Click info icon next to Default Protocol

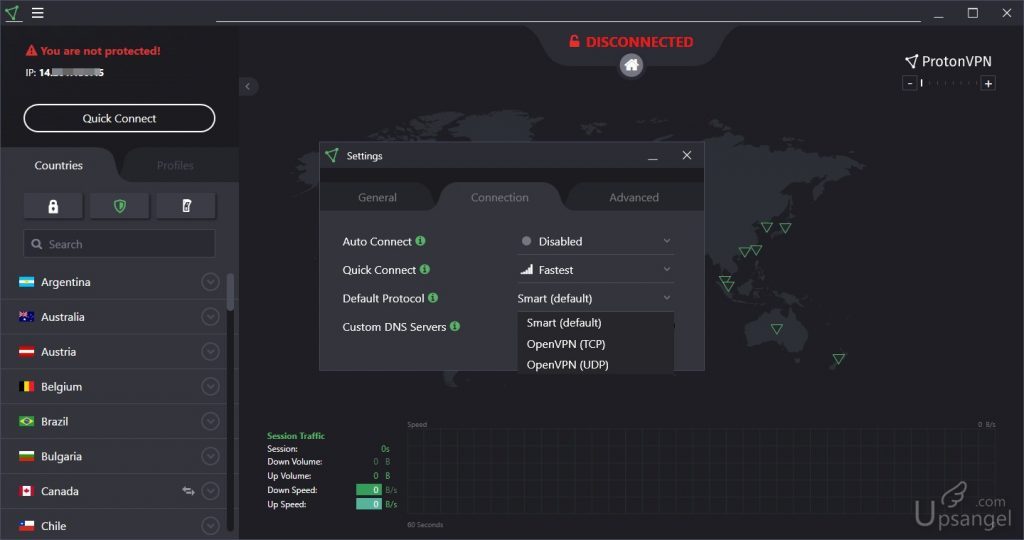(x=433, y=298)
